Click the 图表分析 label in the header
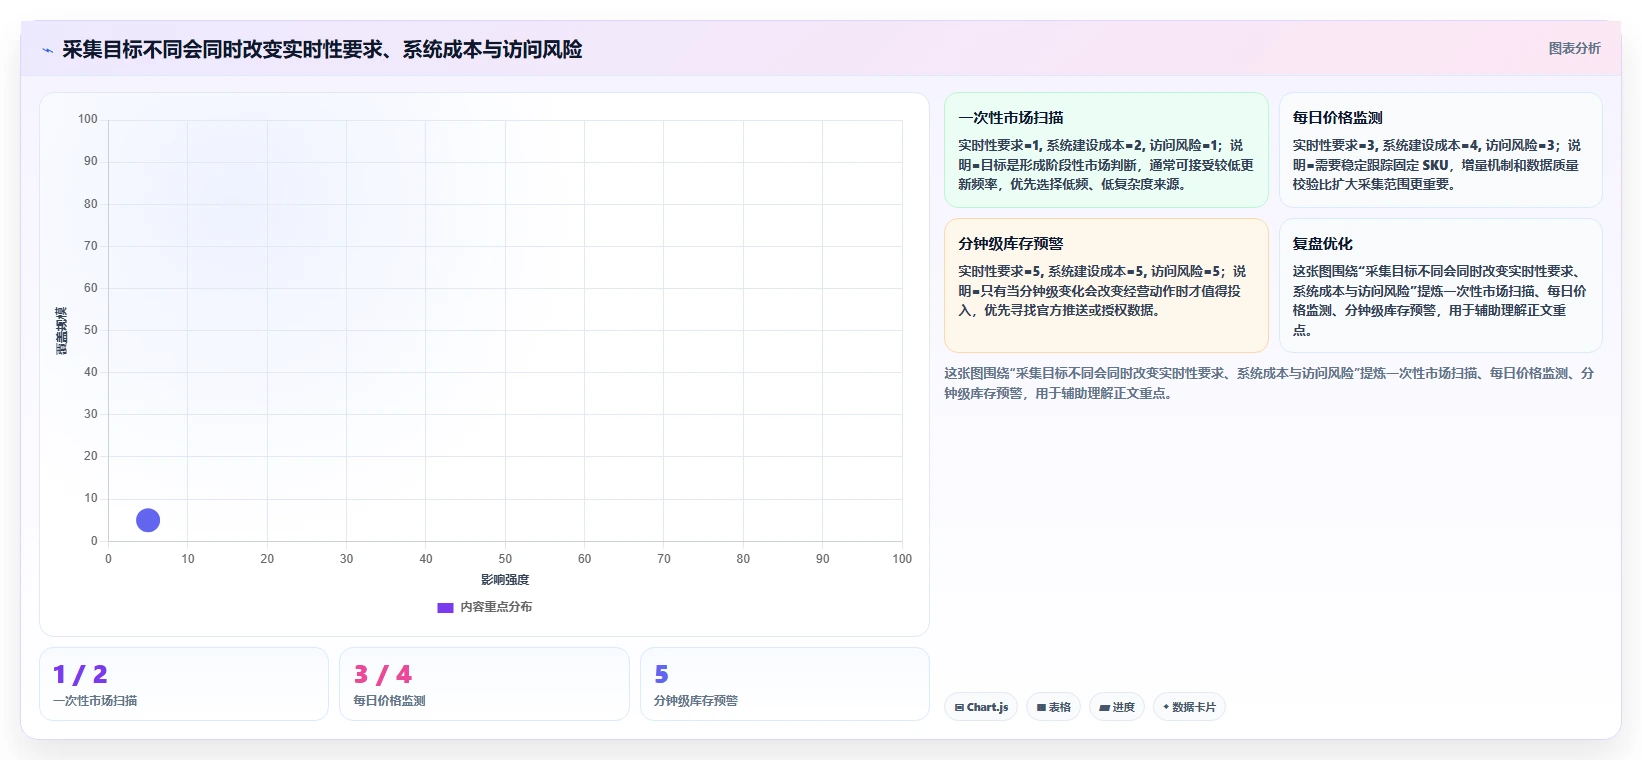Screen dimensions: 1642x760 coord(1574,48)
